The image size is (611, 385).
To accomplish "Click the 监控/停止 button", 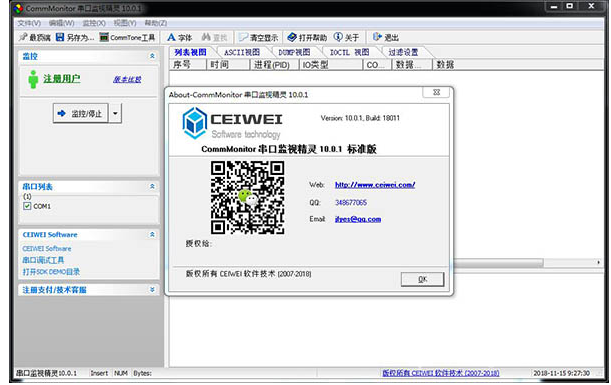I will pyautogui.click(x=81, y=113).
